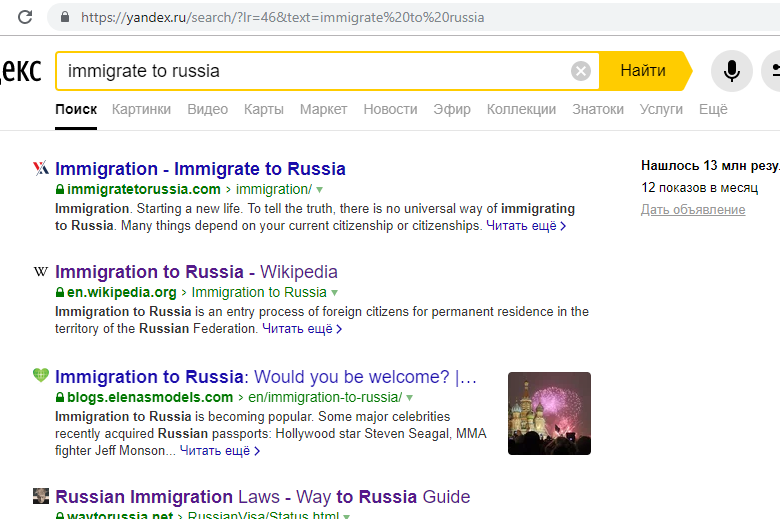The height and width of the screenshot is (519, 780).
Task: Open the Маркет tab
Action: (x=323, y=109)
